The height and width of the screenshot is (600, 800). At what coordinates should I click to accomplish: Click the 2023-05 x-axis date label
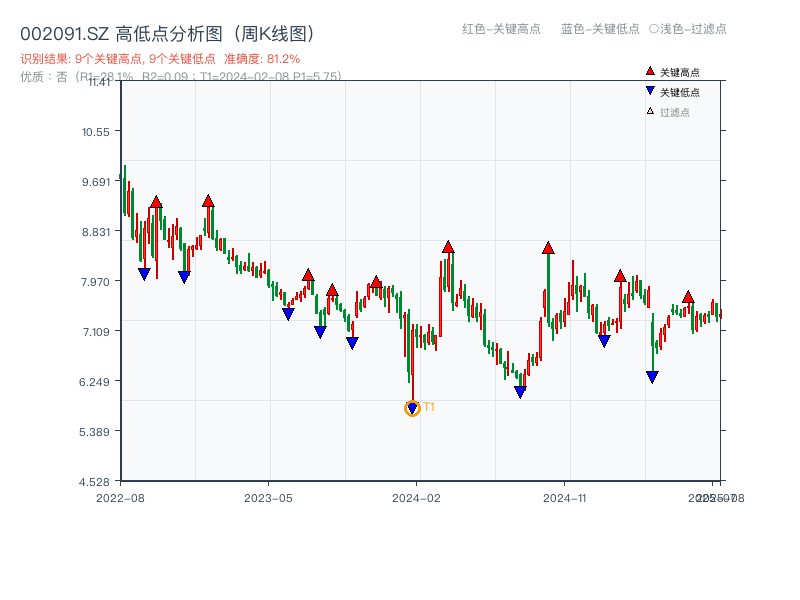(x=268, y=498)
